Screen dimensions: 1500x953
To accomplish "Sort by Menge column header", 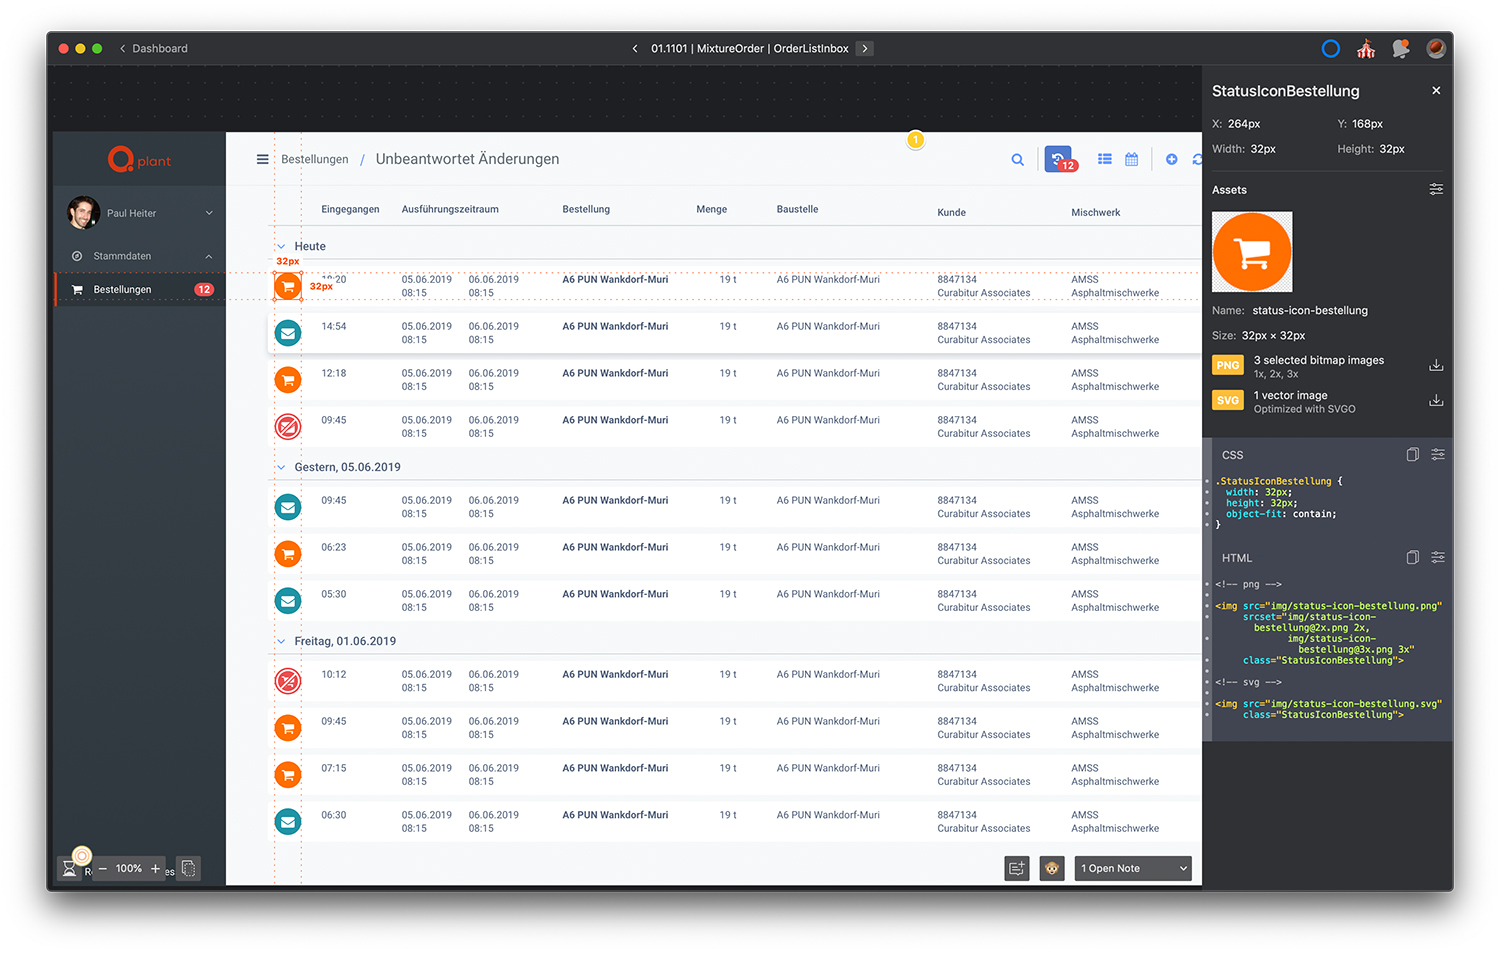I will pyautogui.click(x=712, y=209).
